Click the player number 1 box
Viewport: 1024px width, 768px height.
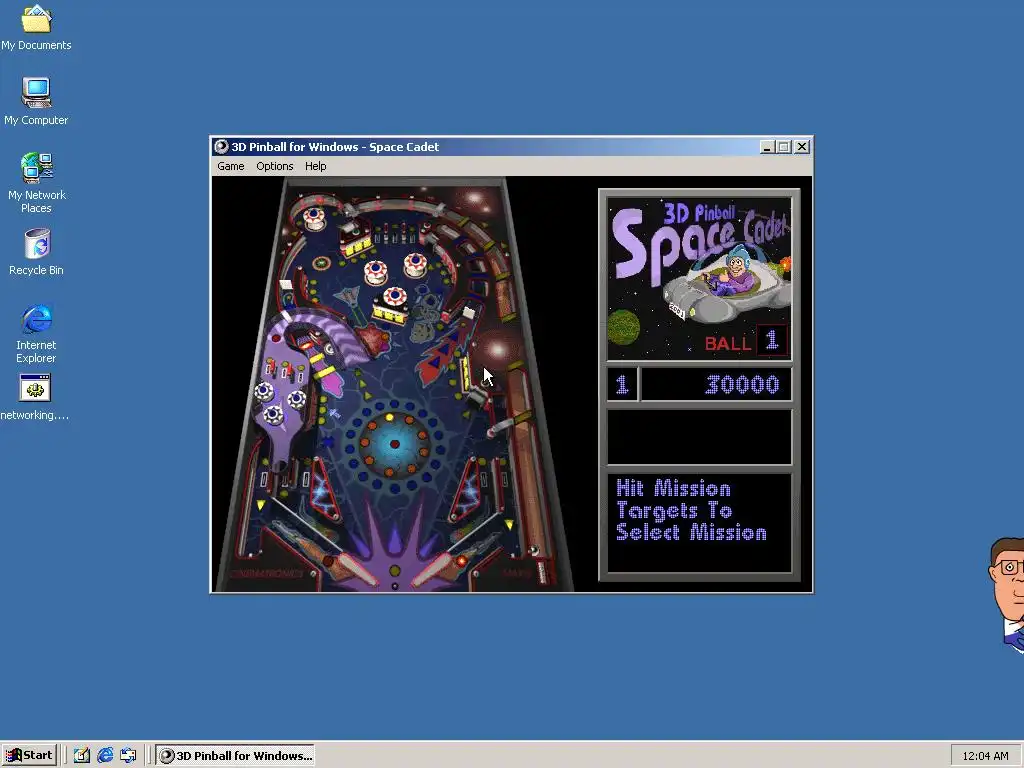point(622,385)
